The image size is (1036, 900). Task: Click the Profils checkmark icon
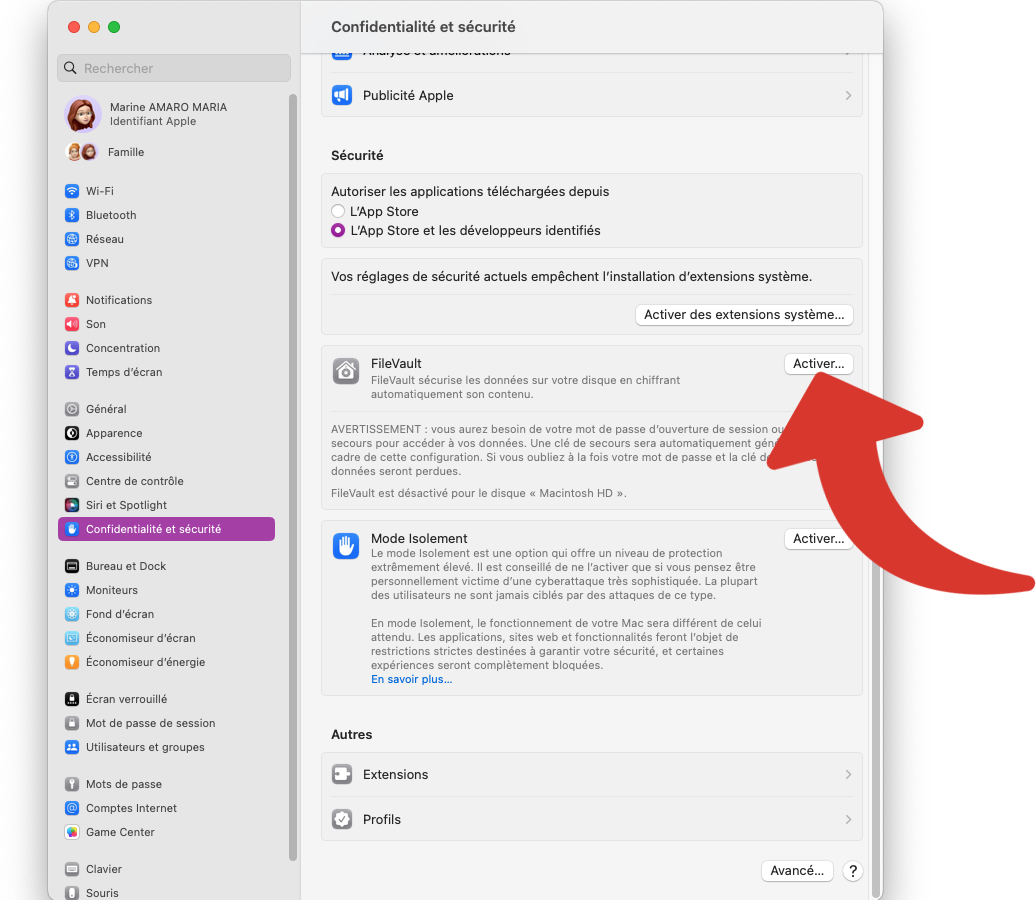pyautogui.click(x=342, y=819)
